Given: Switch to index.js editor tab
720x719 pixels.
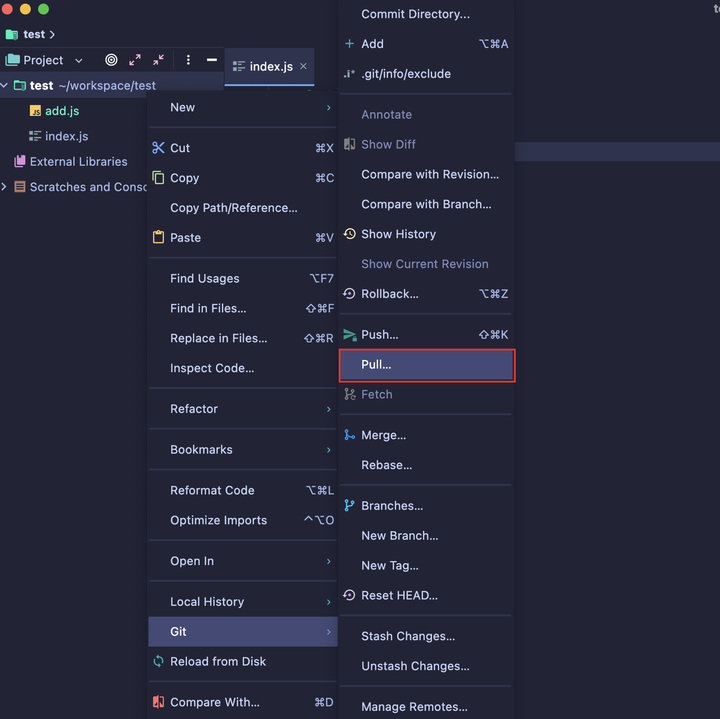Looking at the screenshot, I should [270, 67].
